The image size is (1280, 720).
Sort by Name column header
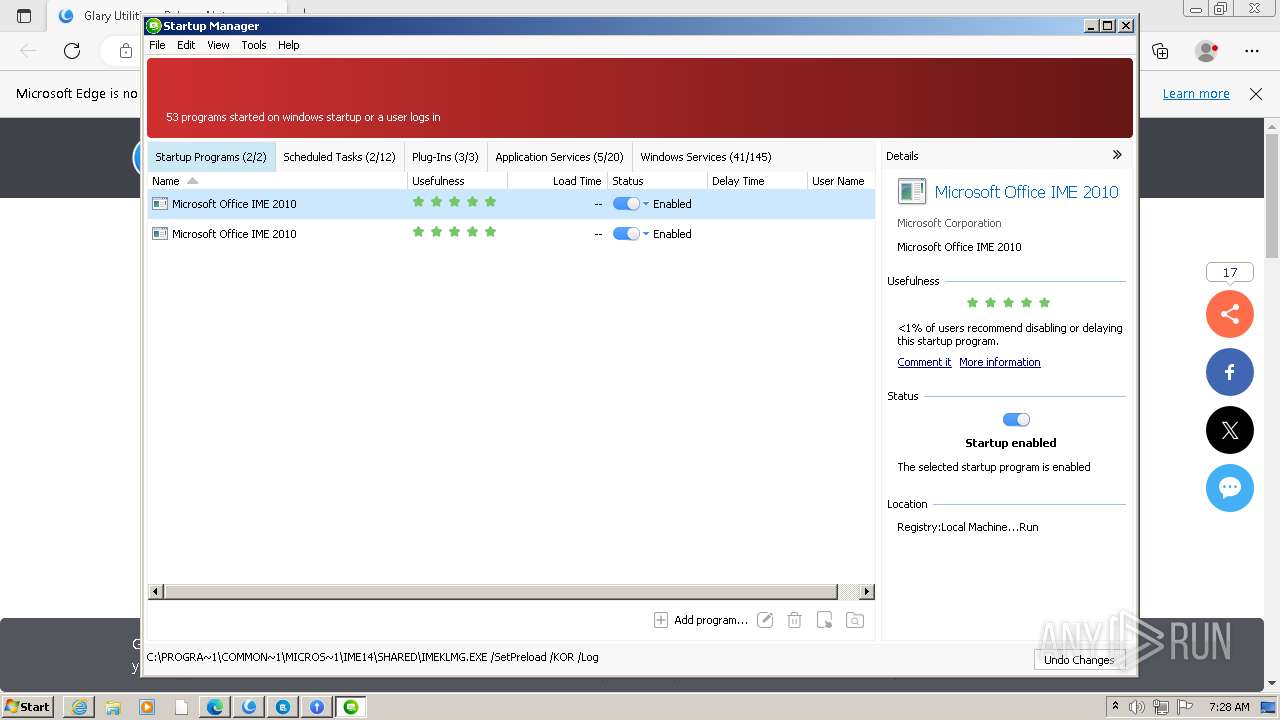pyautogui.click(x=277, y=181)
